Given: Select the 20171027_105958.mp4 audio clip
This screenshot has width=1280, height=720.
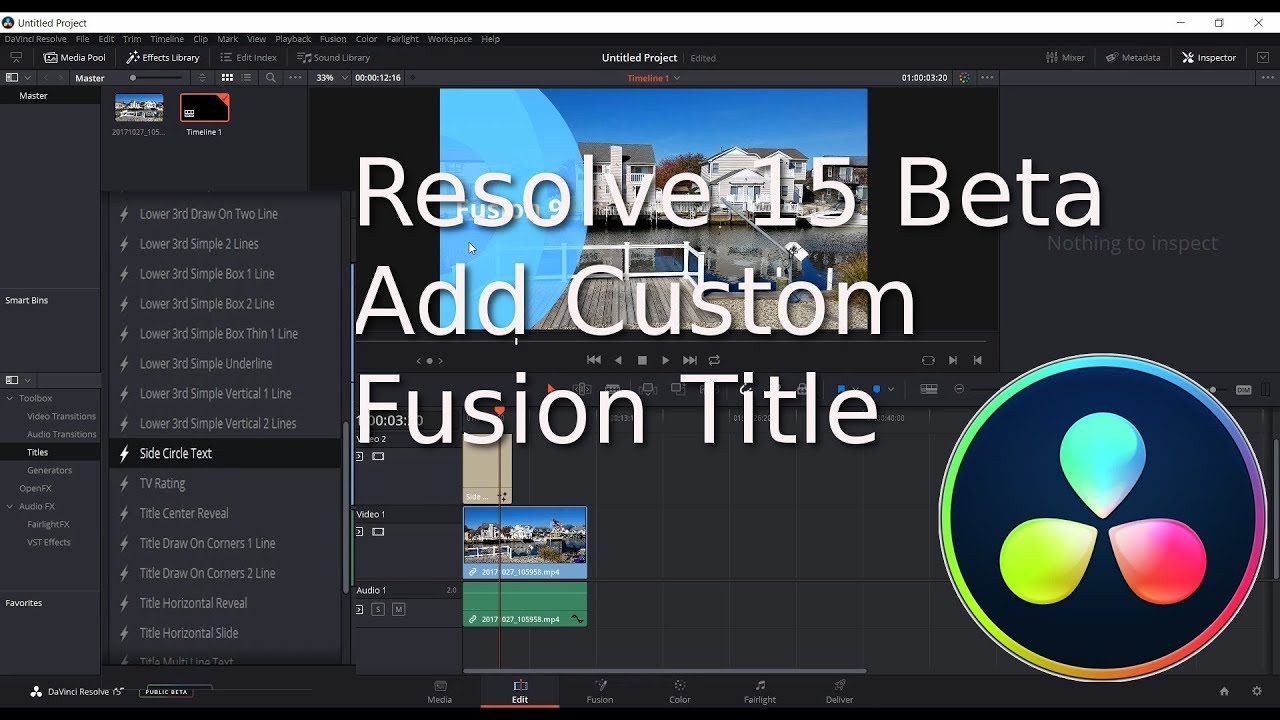Looking at the screenshot, I should [x=524, y=604].
